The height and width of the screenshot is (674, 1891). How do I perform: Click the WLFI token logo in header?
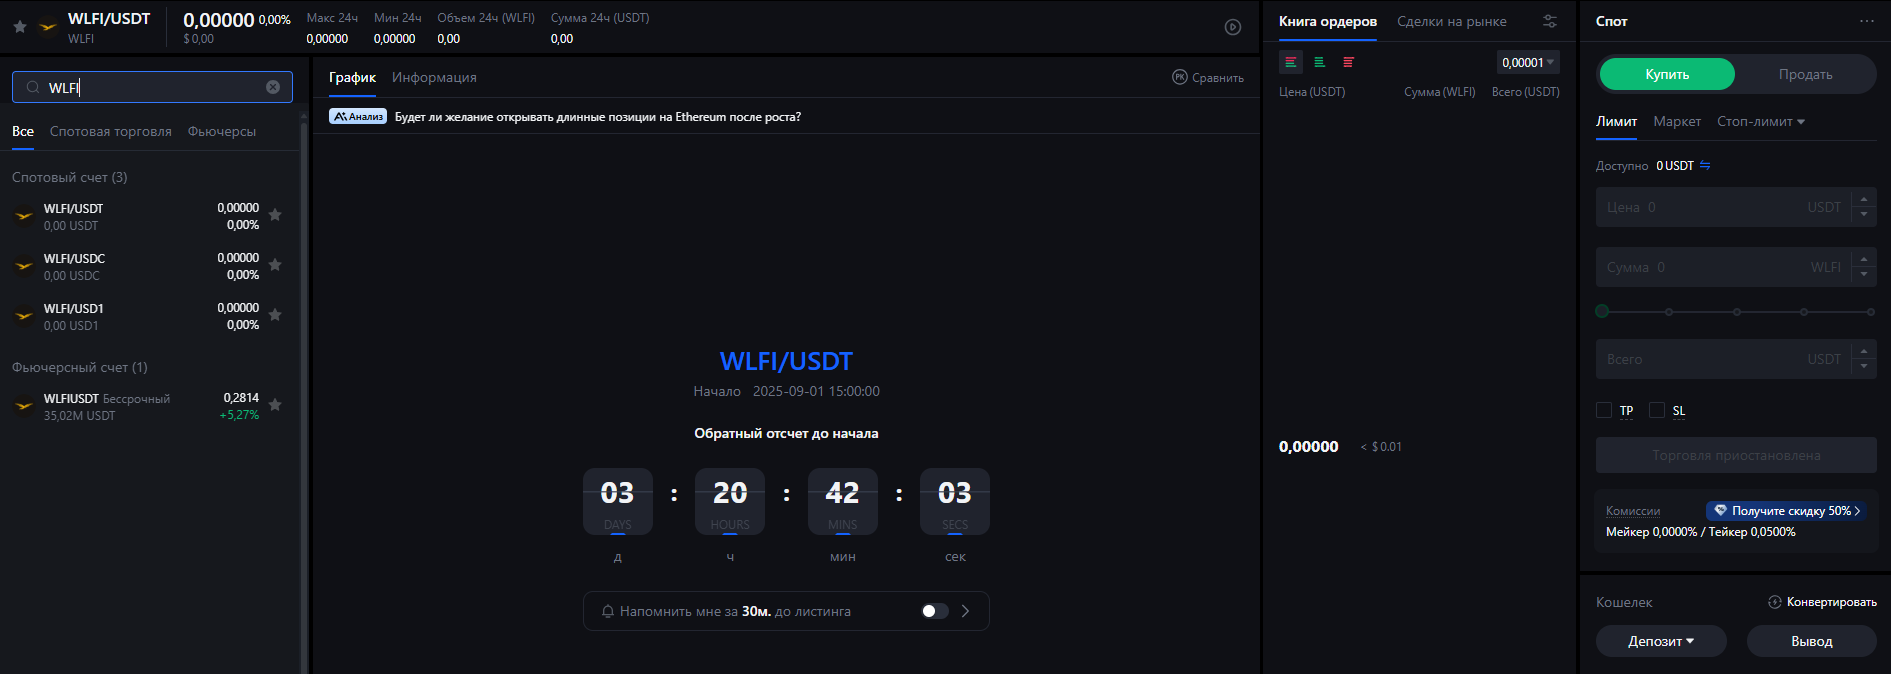coord(47,27)
